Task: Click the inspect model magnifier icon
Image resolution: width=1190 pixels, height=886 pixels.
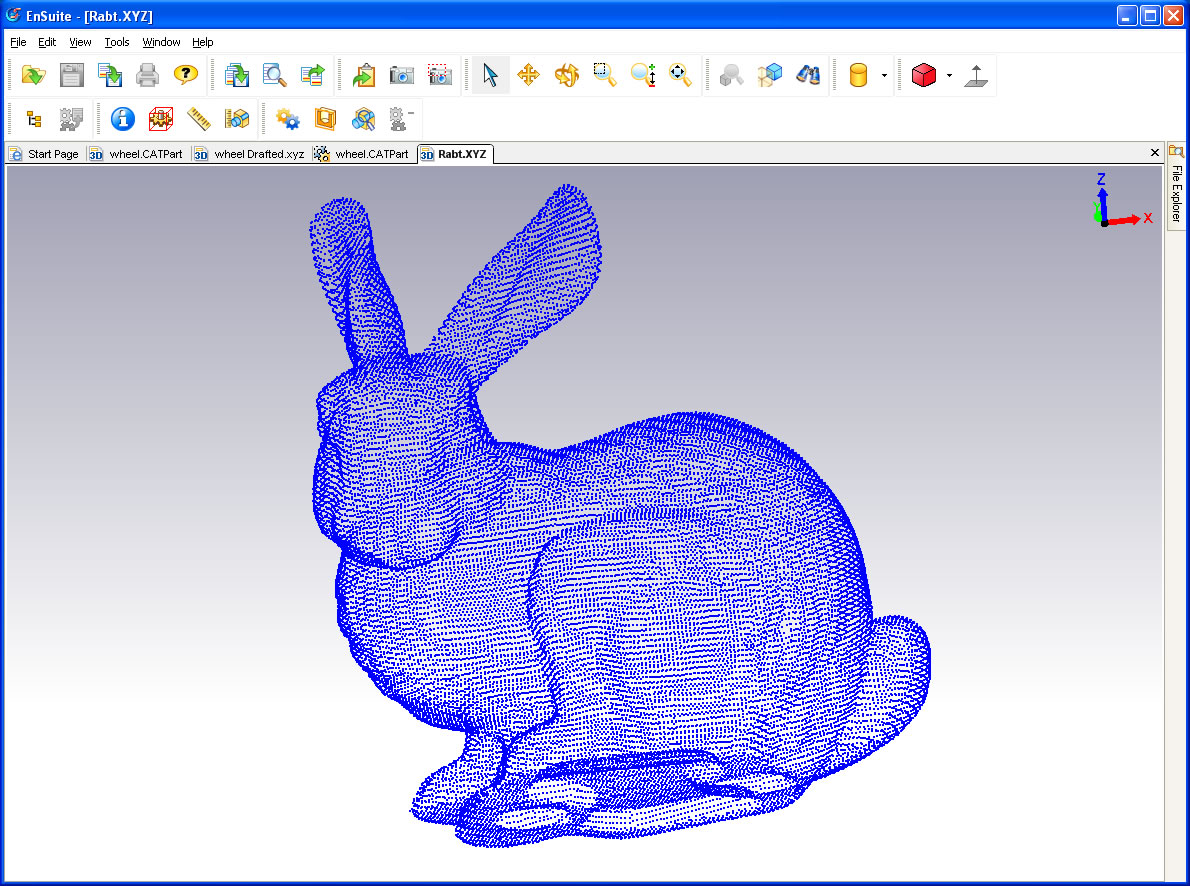Action: coord(364,119)
